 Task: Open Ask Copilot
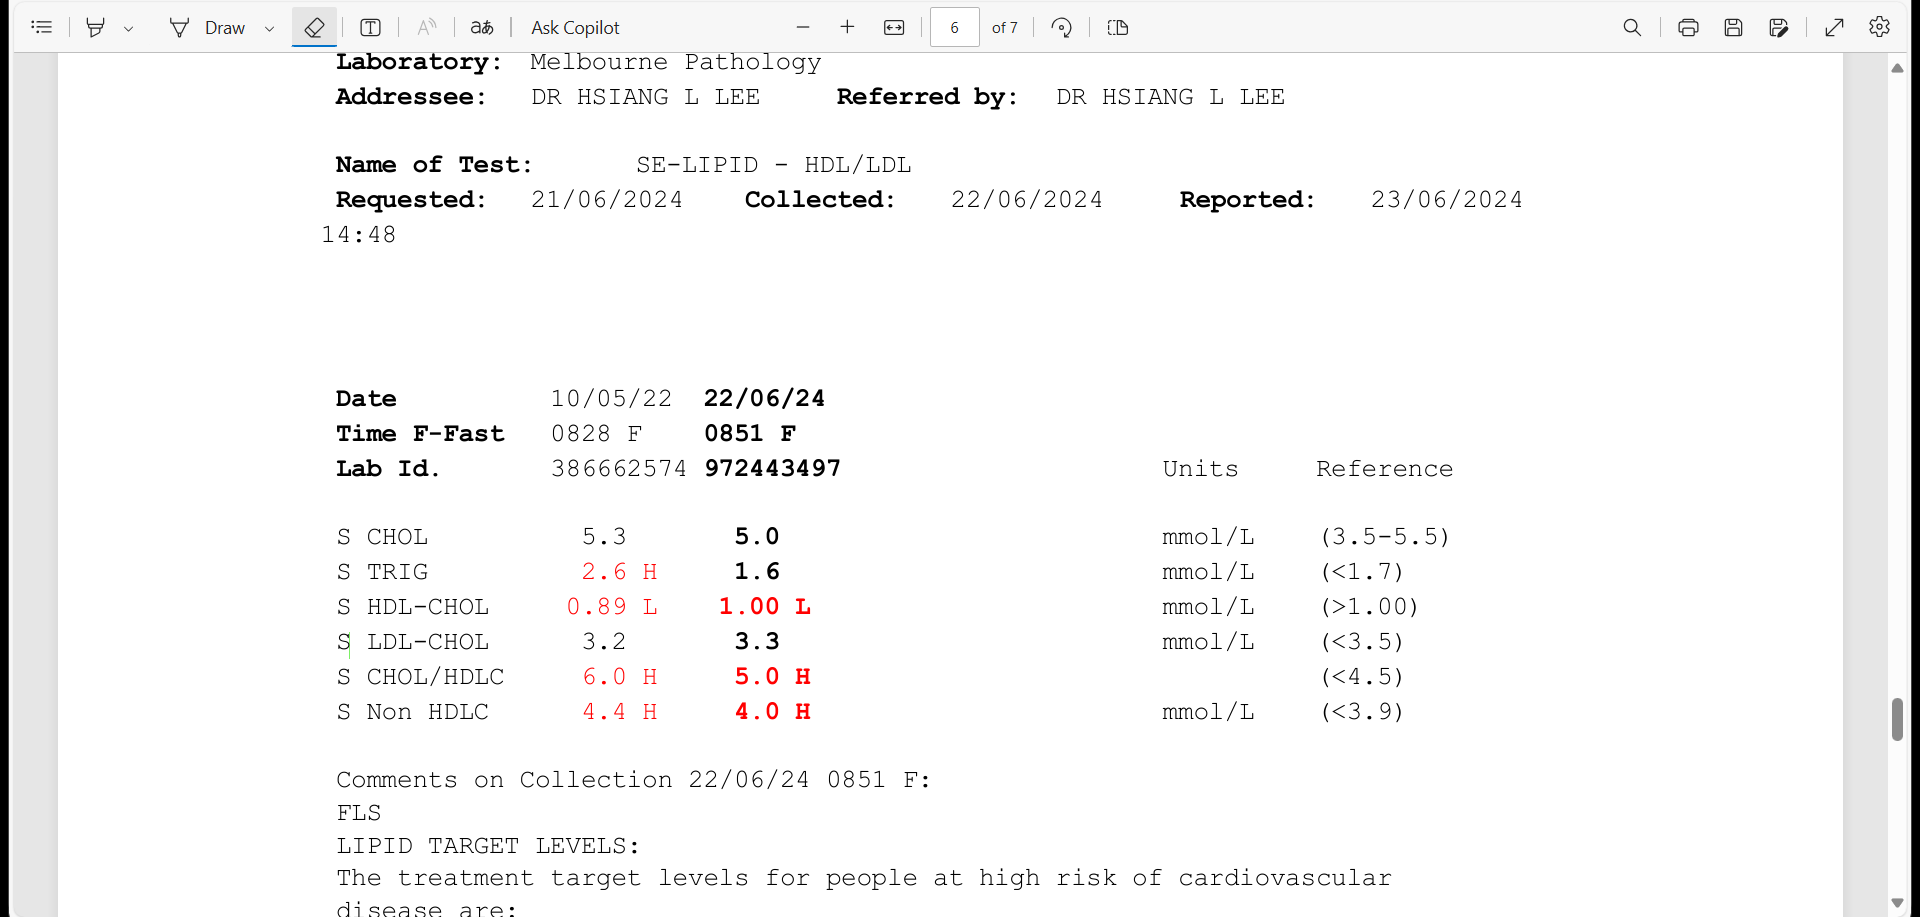(x=575, y=27)
